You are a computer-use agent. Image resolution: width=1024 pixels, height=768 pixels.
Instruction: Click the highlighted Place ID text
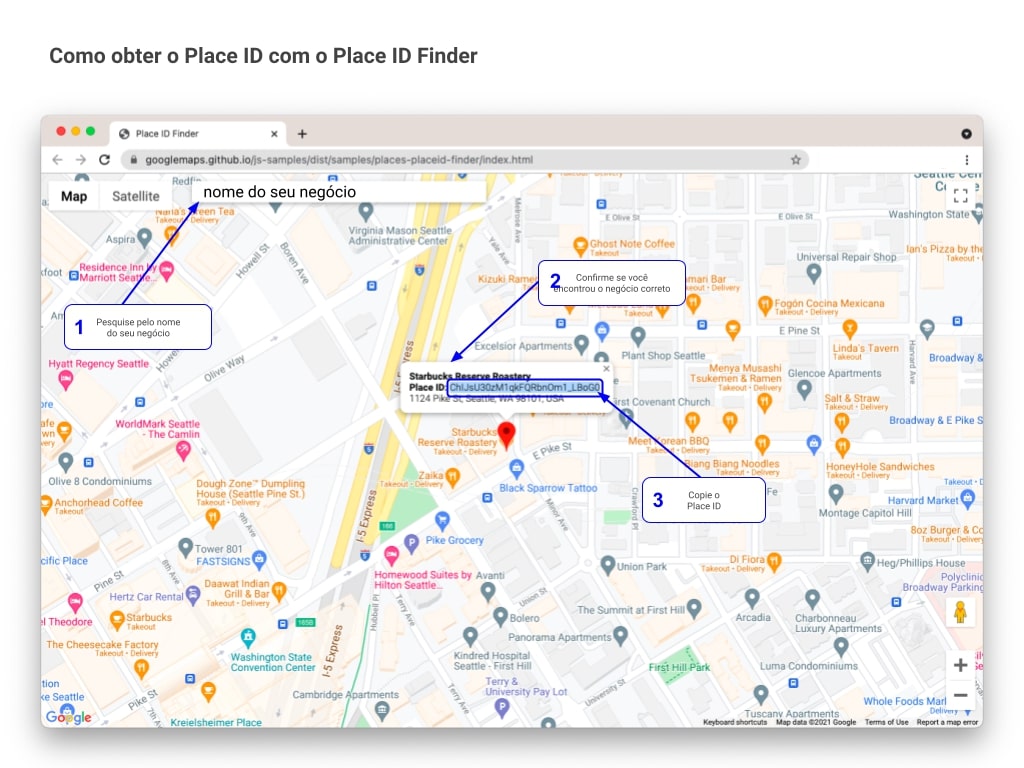(524, 387)
